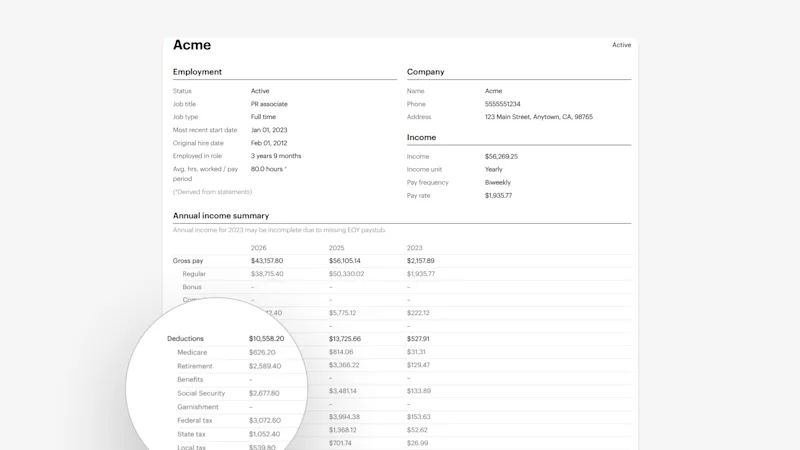
Task: Click the Derived from statements footnote
Action: click(212, 192)
